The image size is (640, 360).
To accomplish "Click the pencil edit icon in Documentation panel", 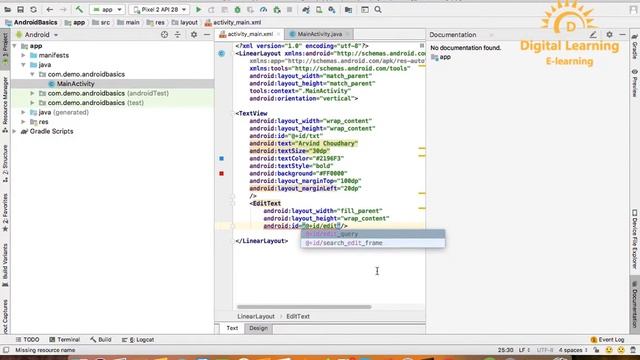I will point(593,35).
